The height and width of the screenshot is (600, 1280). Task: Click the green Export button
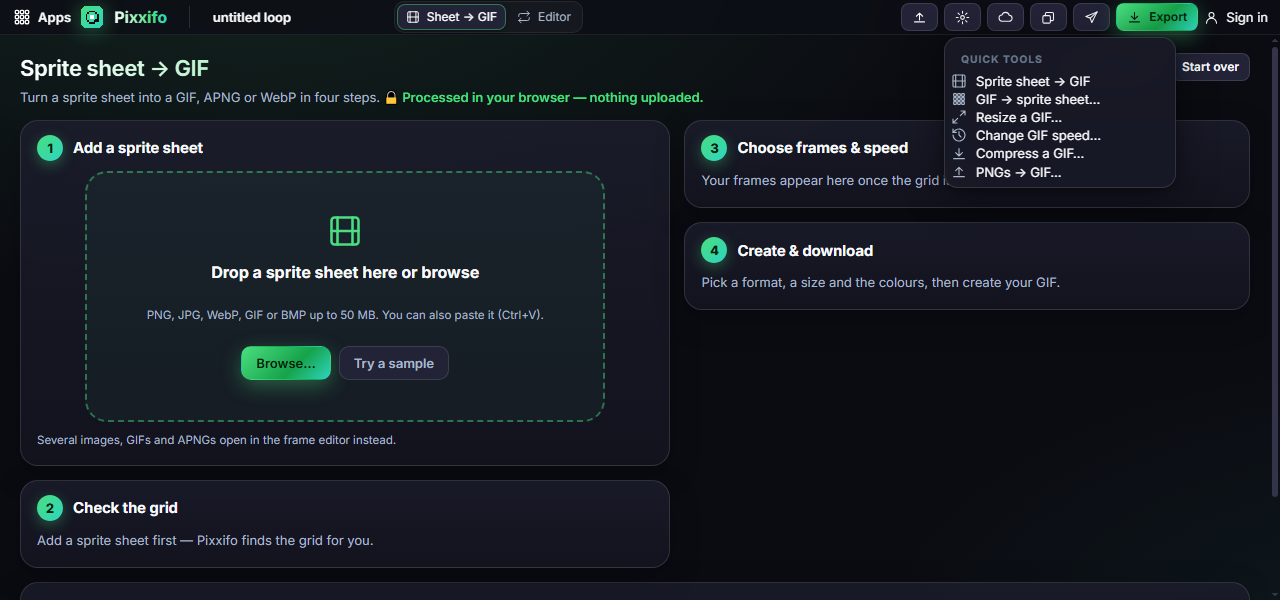point(1157,17)
